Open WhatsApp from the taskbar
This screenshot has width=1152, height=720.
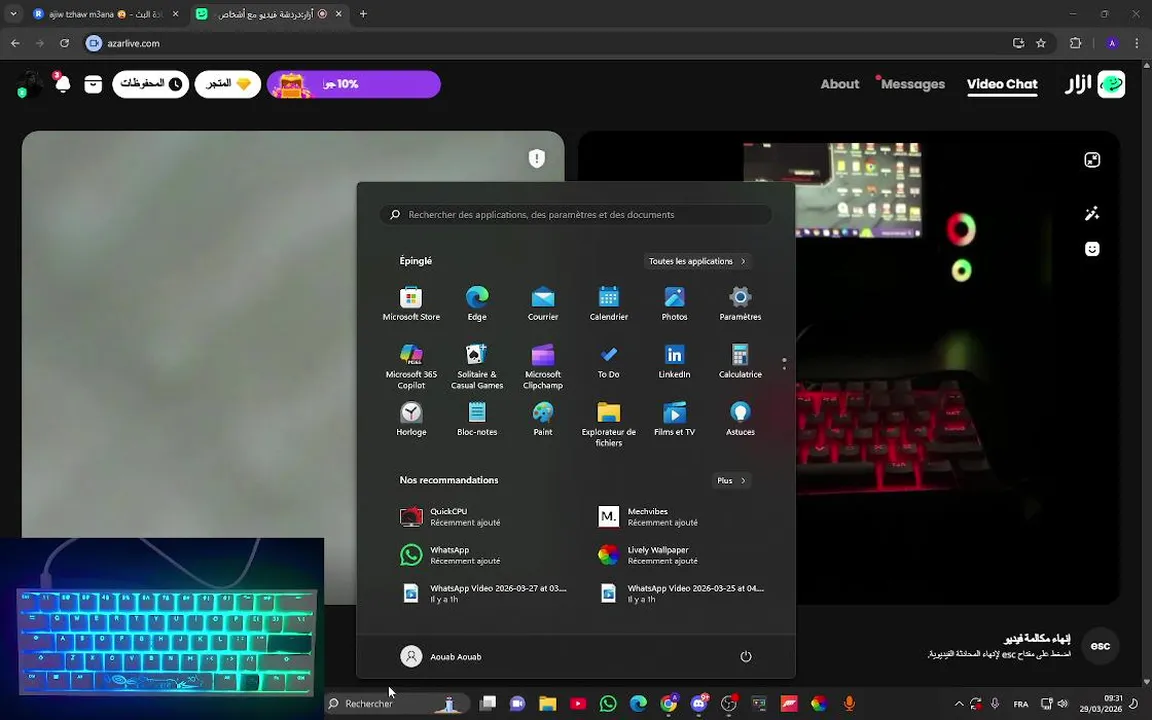(x=608, y=703)
